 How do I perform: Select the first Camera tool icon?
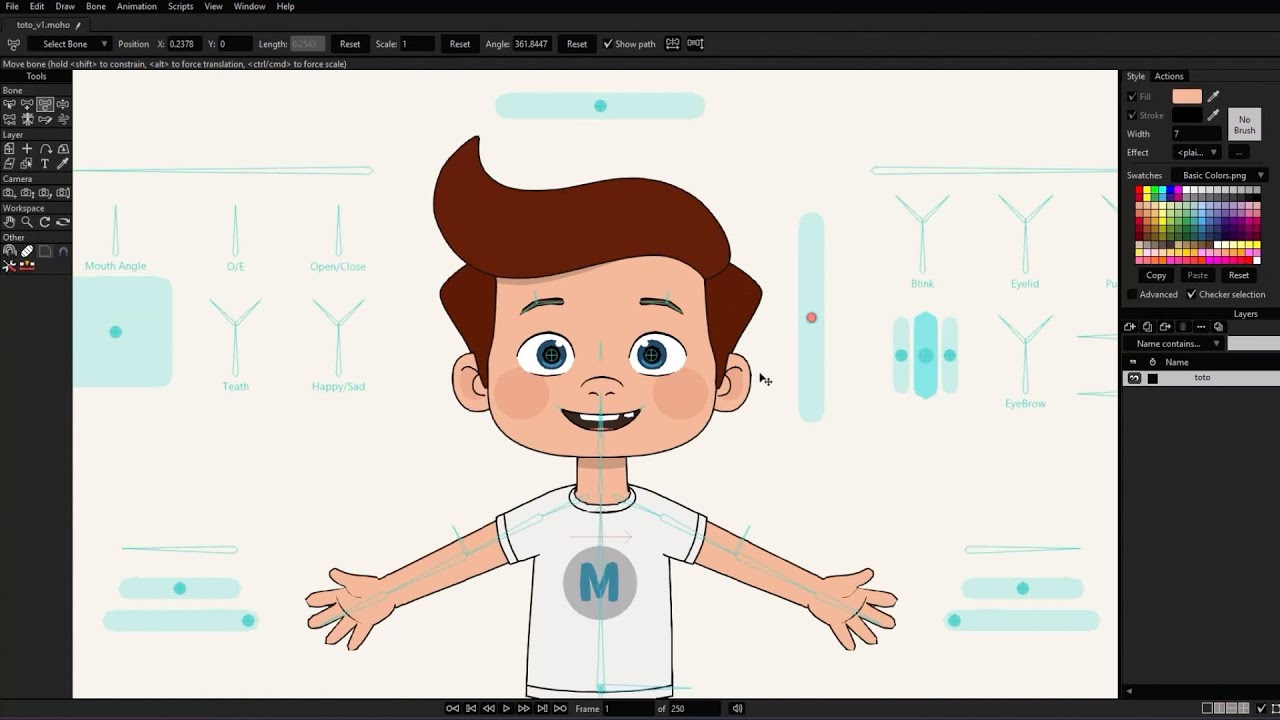pos(9,193)
